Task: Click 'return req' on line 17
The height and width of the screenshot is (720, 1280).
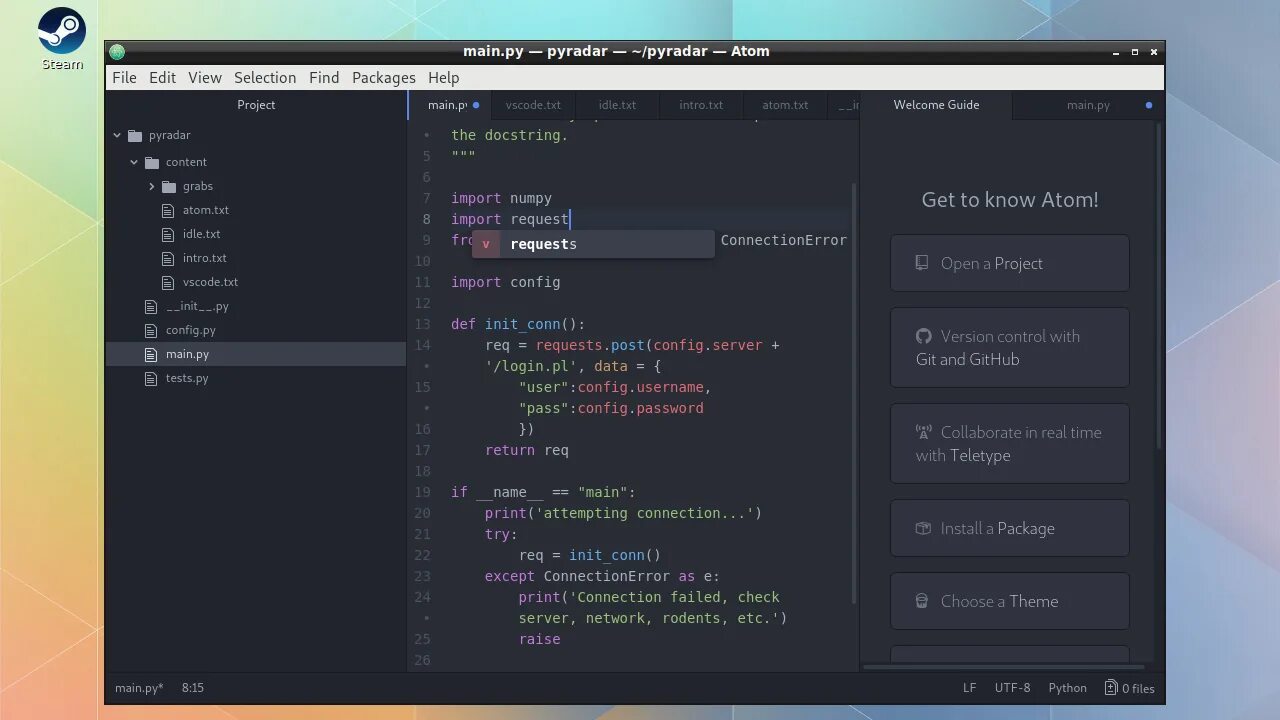Action: point(527,450)
